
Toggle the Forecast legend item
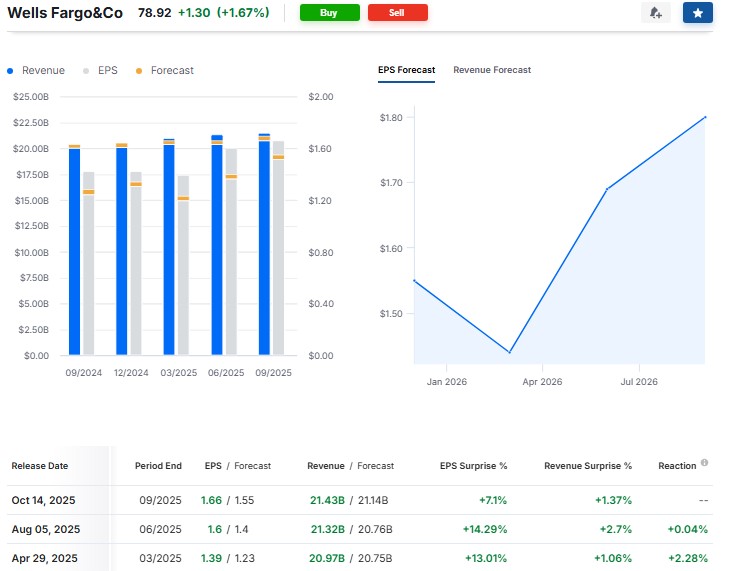click(165, 71)
